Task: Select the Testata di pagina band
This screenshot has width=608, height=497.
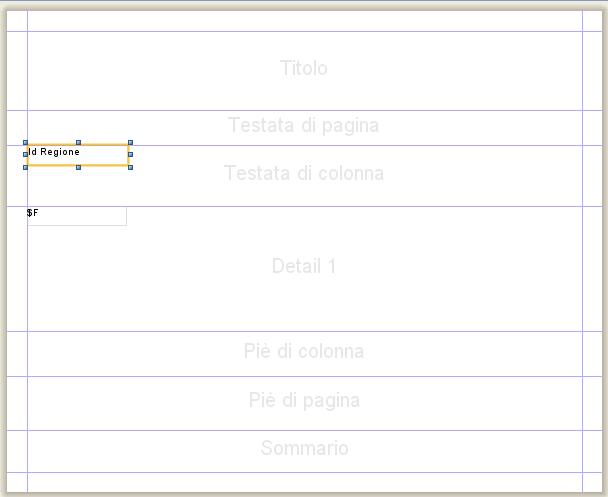Action: [x=305, y=128]
